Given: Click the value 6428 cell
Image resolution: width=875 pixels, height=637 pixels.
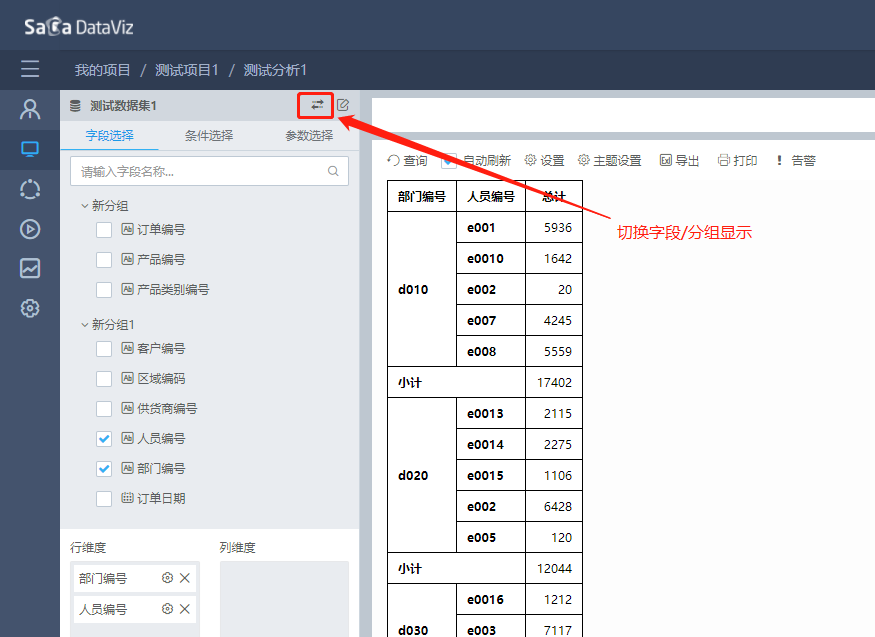Looking at the screenshot, I should (x=554, y=506).
